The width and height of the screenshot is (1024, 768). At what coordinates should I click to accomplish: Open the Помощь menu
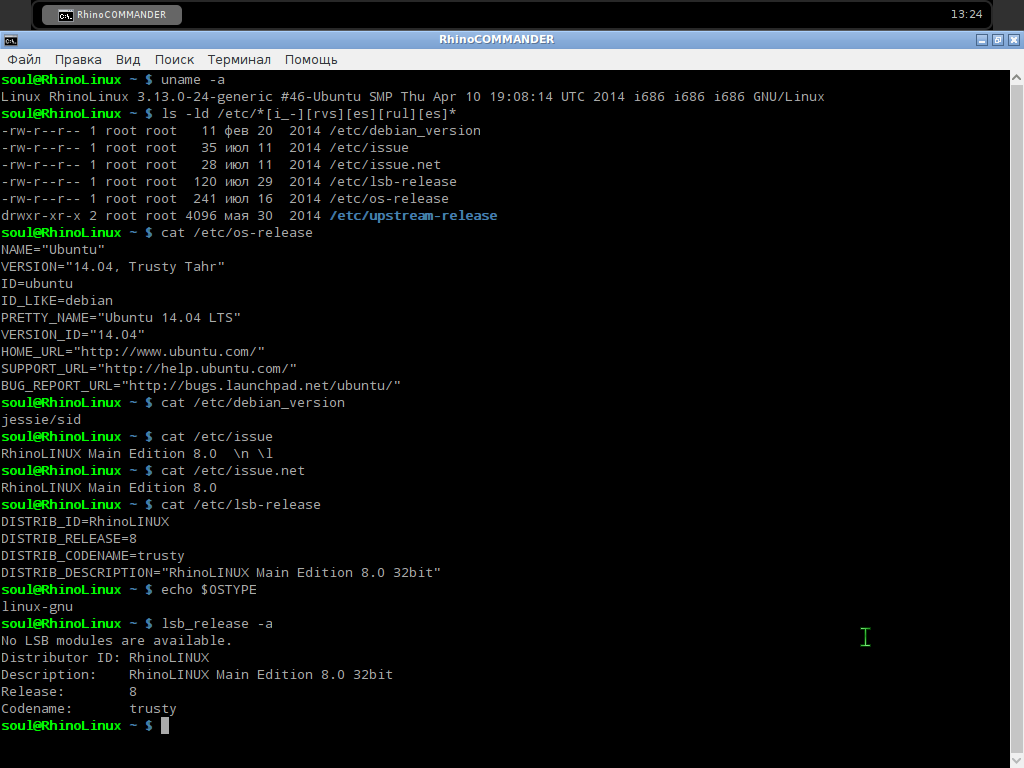(x=311, y=59)
